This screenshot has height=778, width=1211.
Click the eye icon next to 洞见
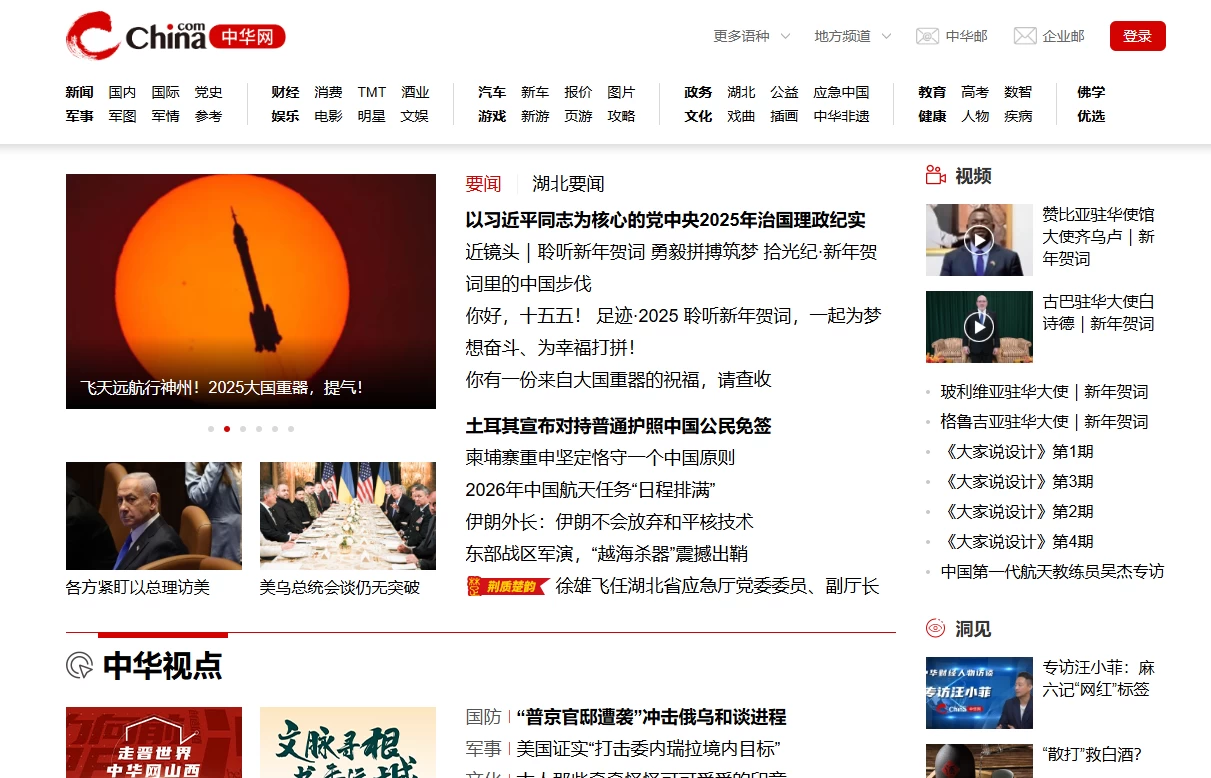934,628
